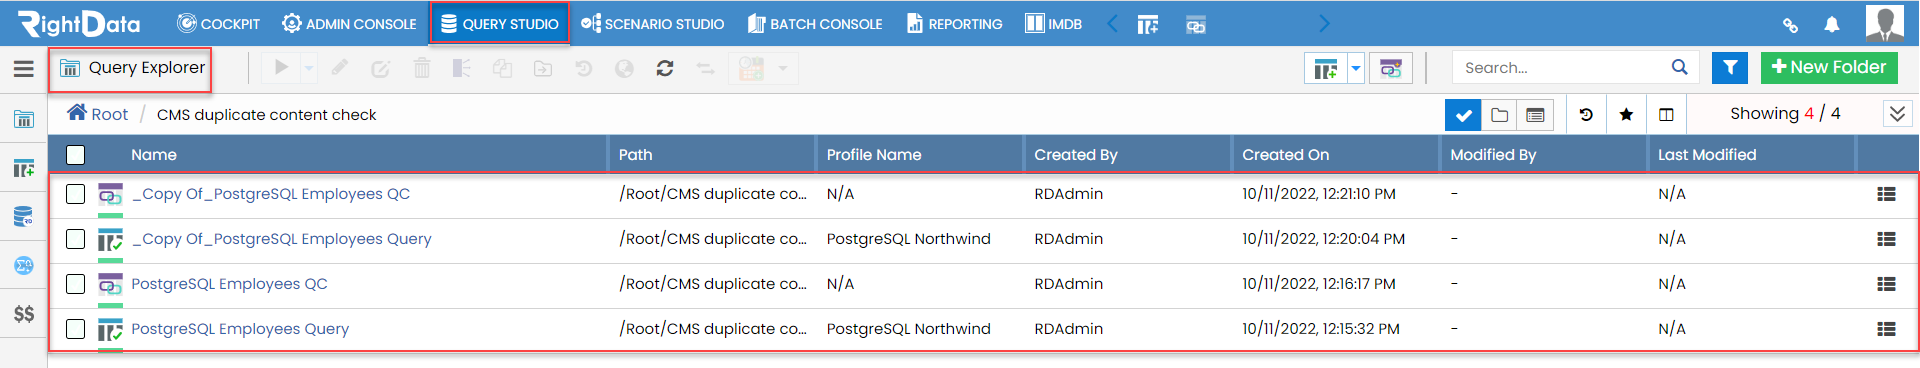Open row menu for PostgreSQL Employees QC
1920x368 pixels.
coord(1886,284)
